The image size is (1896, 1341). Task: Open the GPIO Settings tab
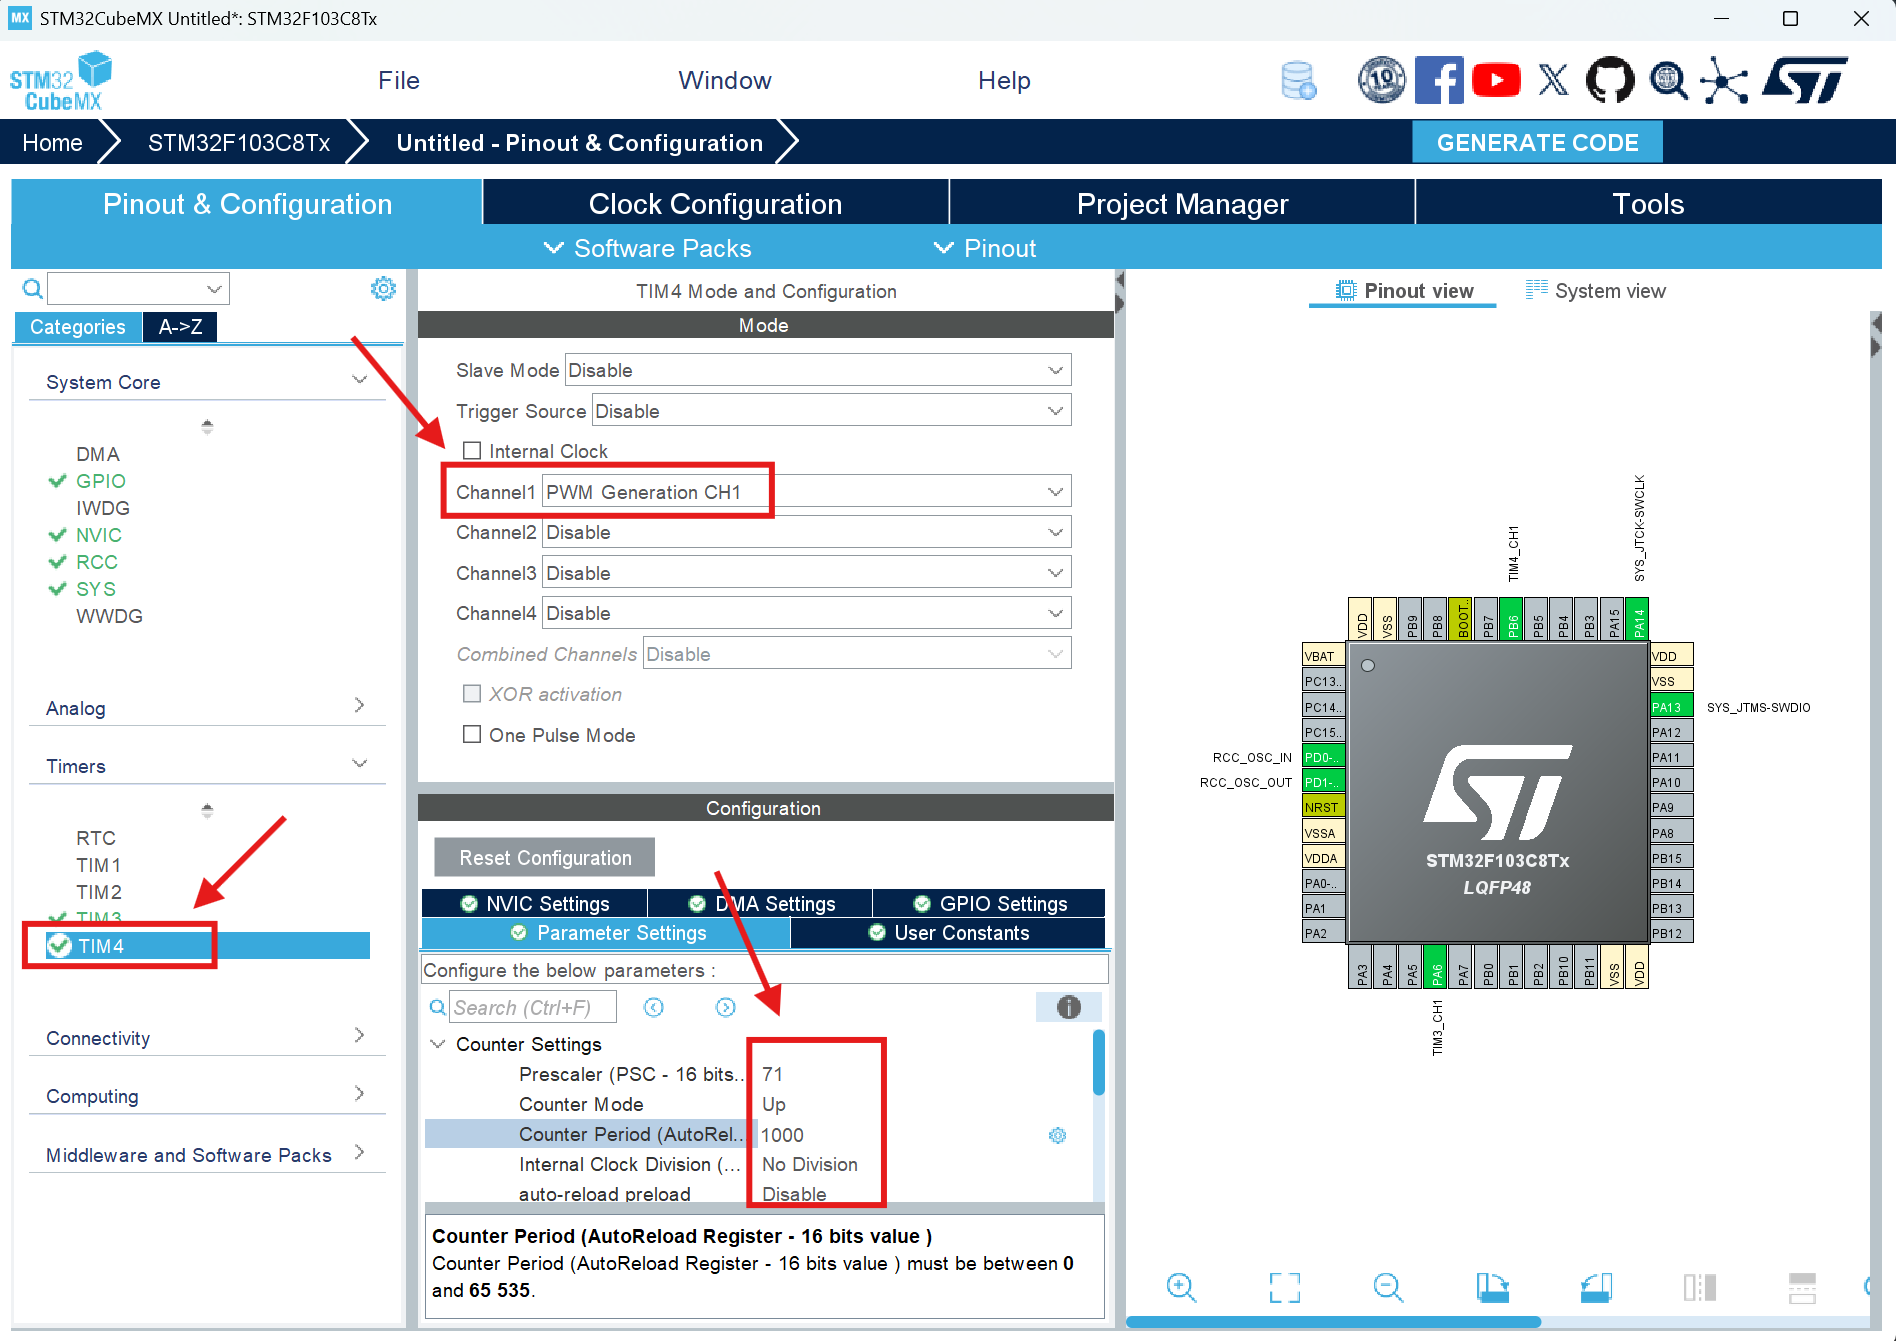coord(990,903)
